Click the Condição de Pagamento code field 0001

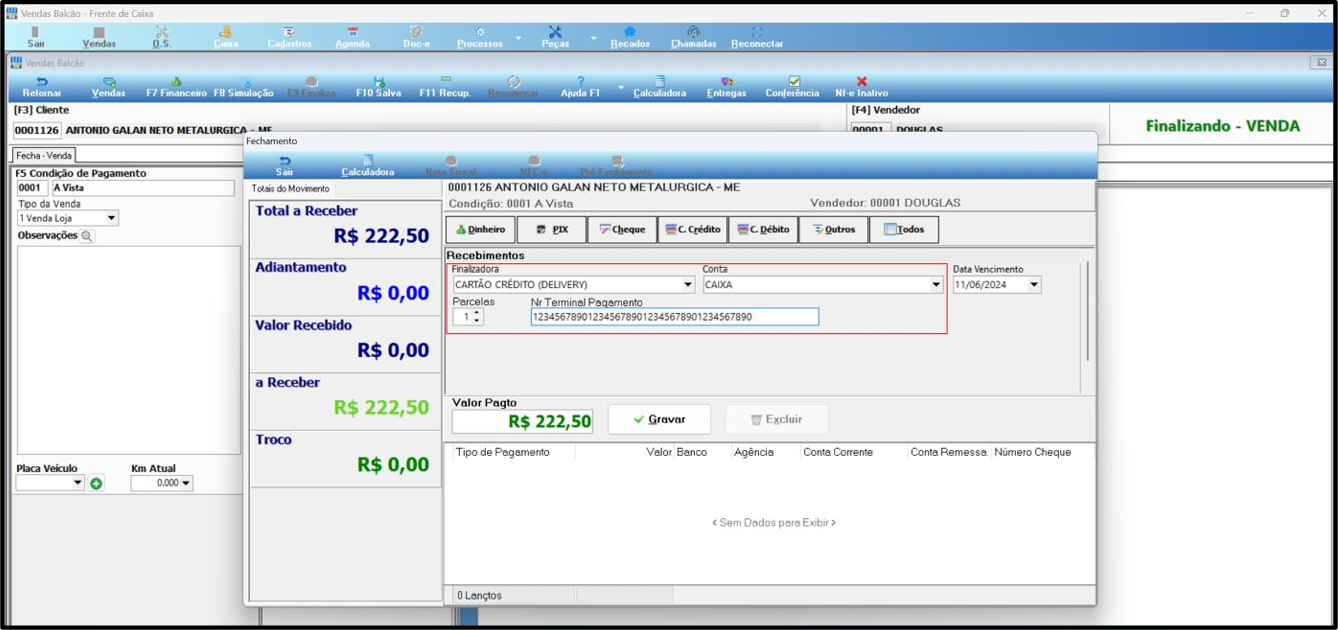pos(32,188)
